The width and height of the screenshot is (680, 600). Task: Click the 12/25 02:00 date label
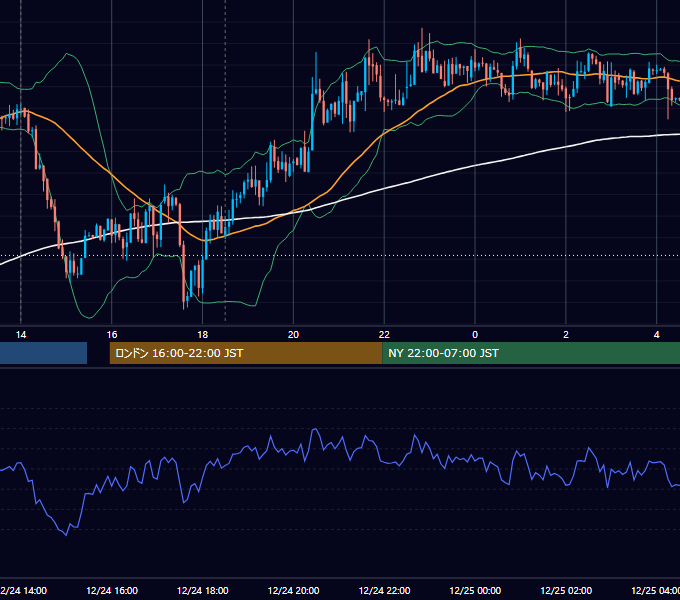(566, 590)
